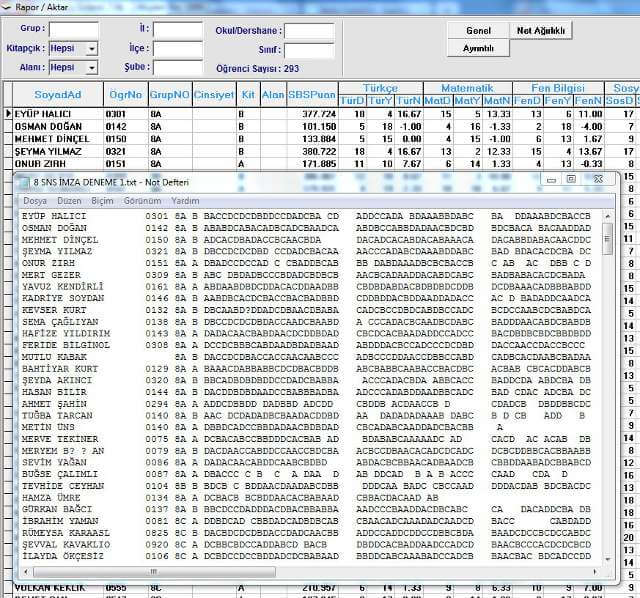Screen dimensions: 640x598
Task: Sort by ÖgrNo column header
Action: coord(125,95)
